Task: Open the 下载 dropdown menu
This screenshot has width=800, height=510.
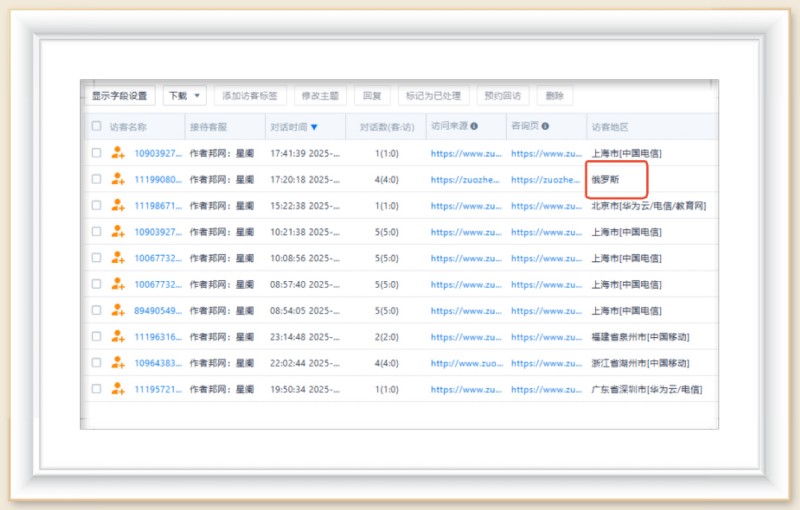Action: (184, 96)
